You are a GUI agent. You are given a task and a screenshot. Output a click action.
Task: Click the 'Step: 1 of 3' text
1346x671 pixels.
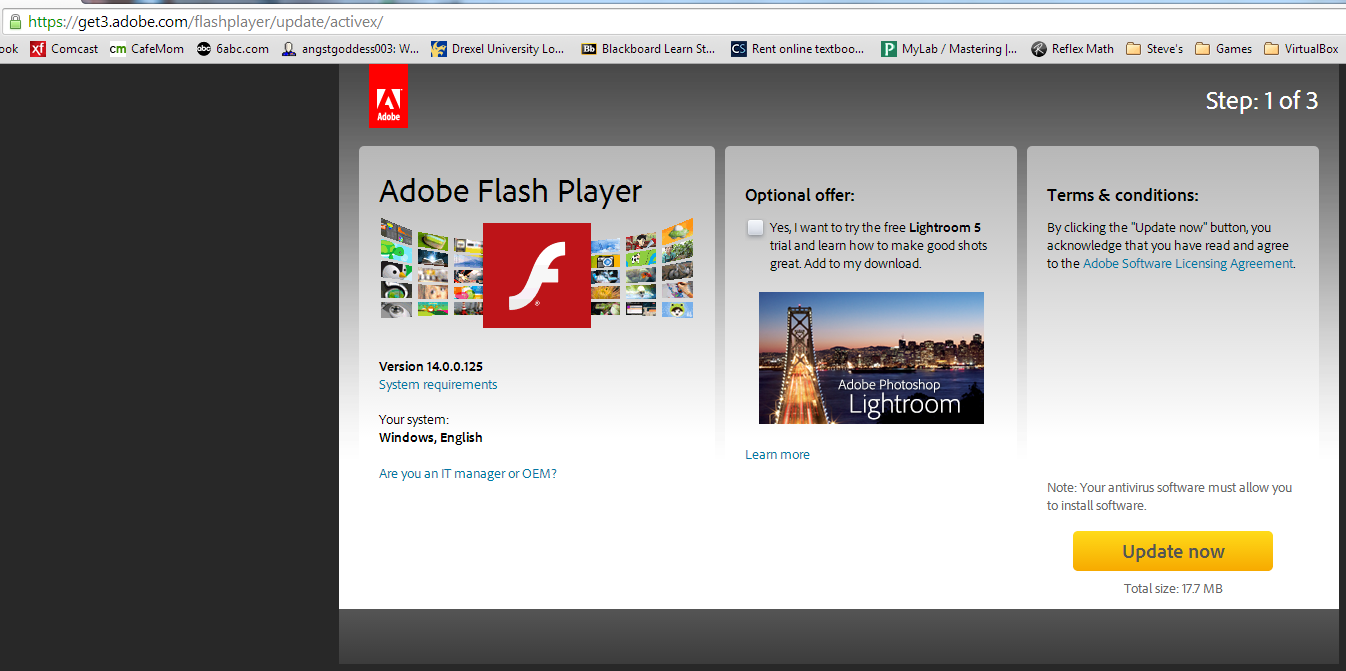point(1261,101)
